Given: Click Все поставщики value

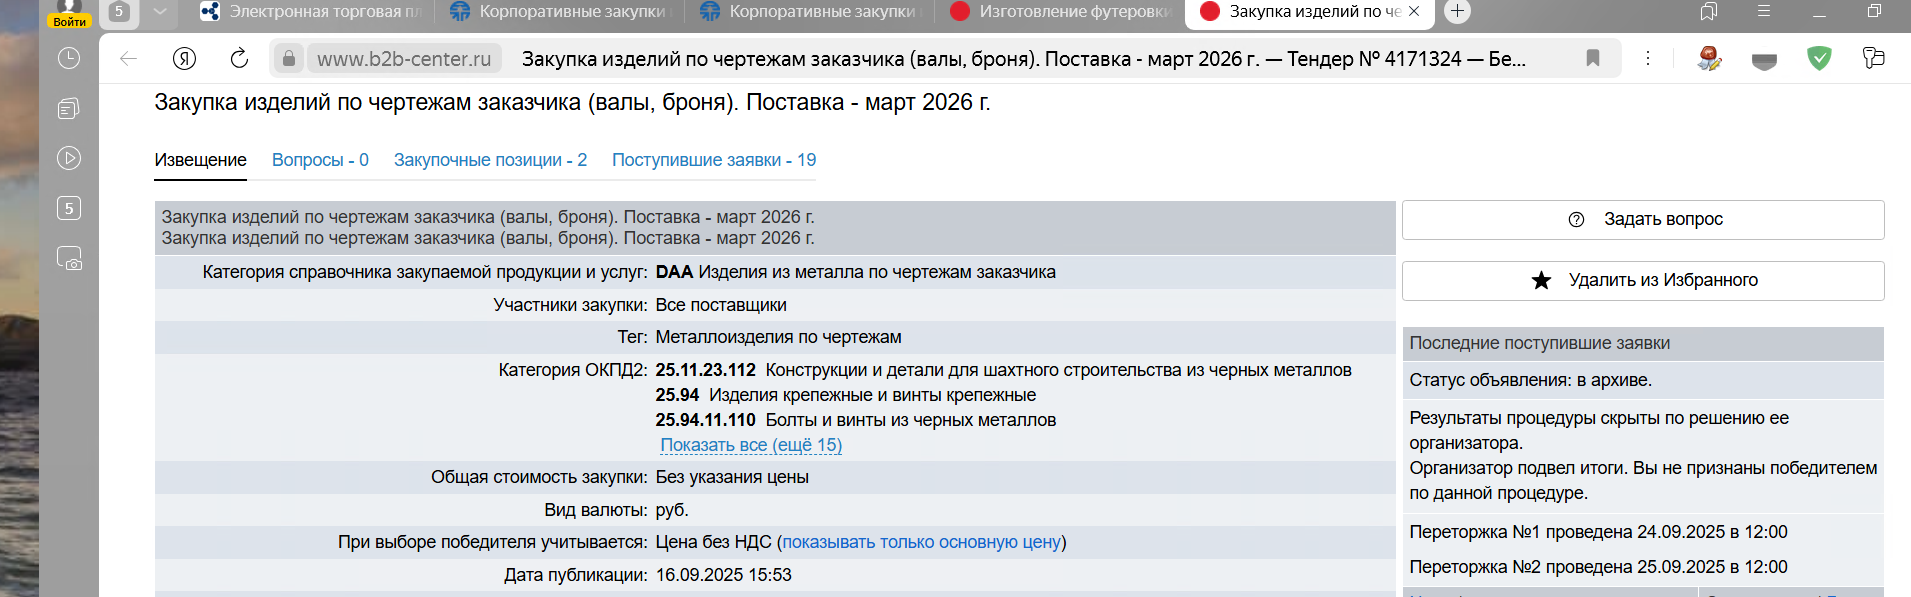Looking at the screenshot, I should click(x=721, y=305).
